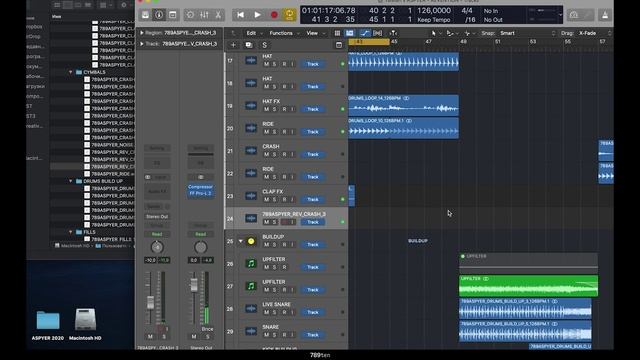Click UPFILTER track 27 music note icon

click(251, 286)
